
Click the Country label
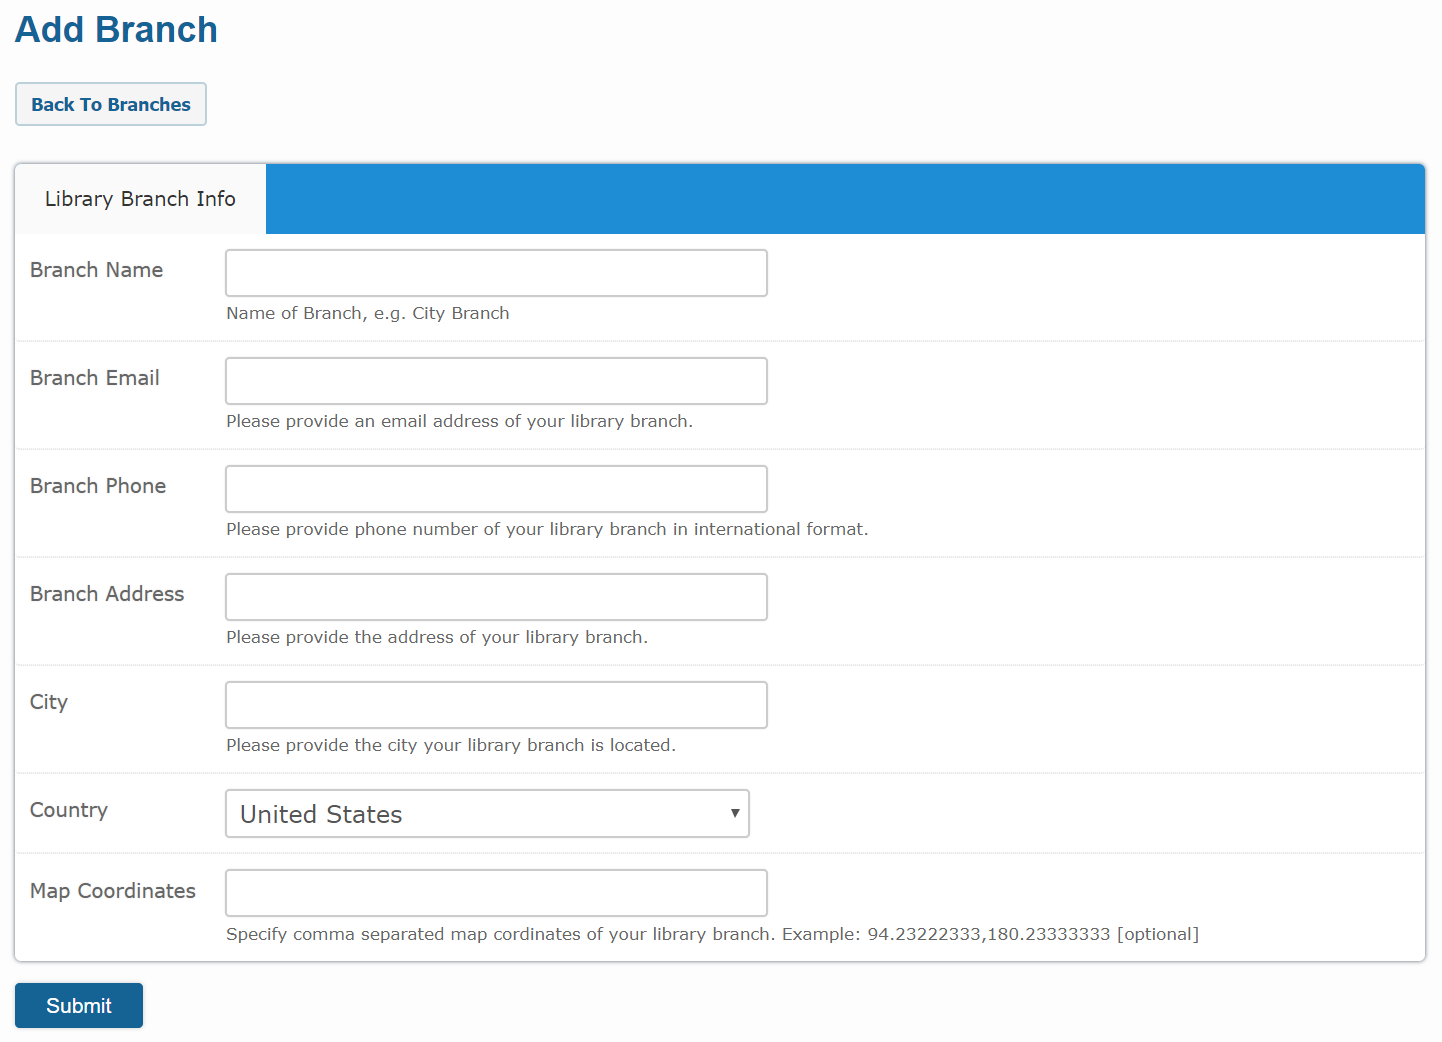[69, 810]
